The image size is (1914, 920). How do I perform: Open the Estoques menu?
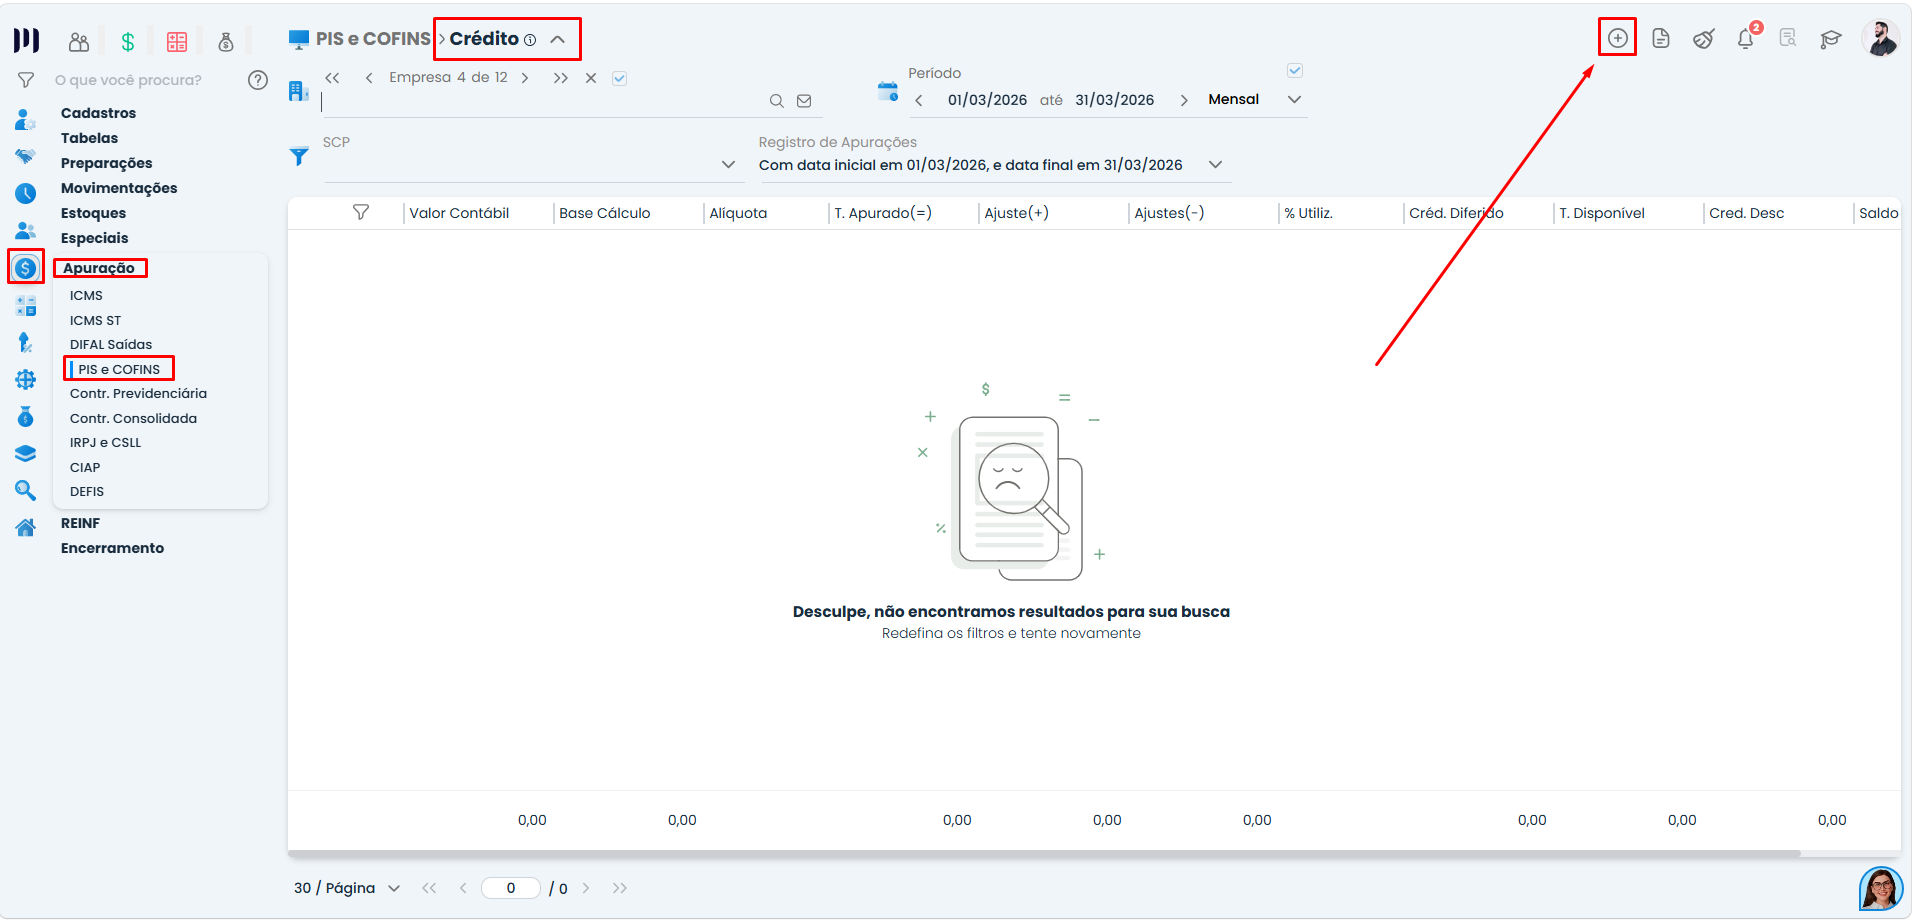coord(93,213)
